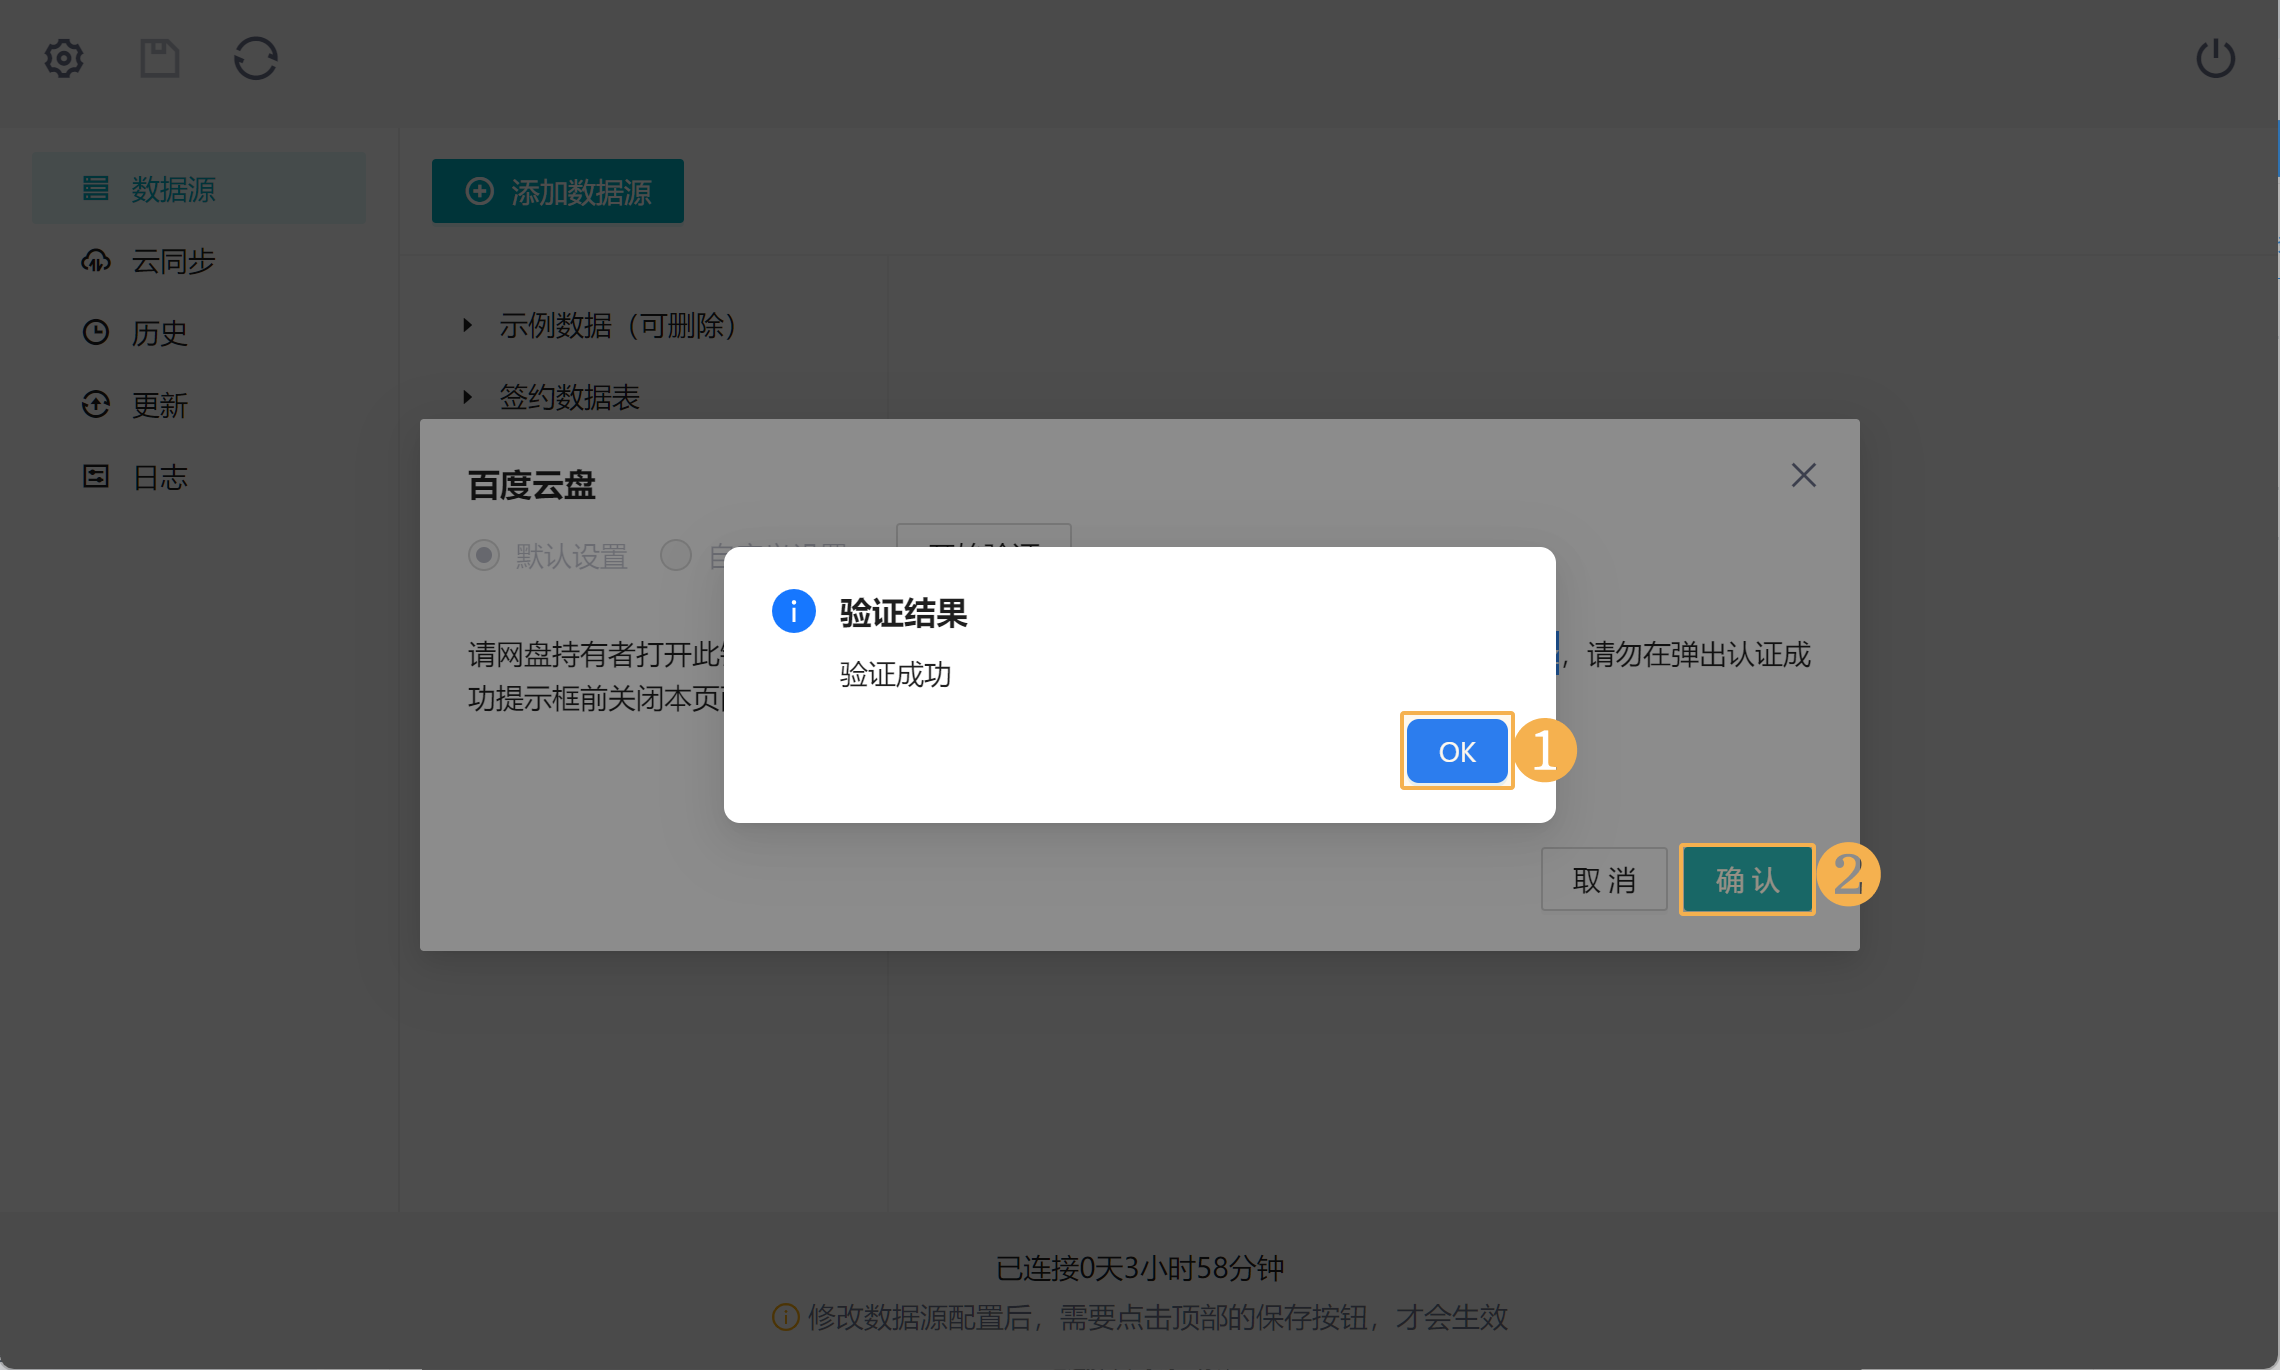Click the refresh sync icon
2280x1370 pixels.
coord(255,58)
